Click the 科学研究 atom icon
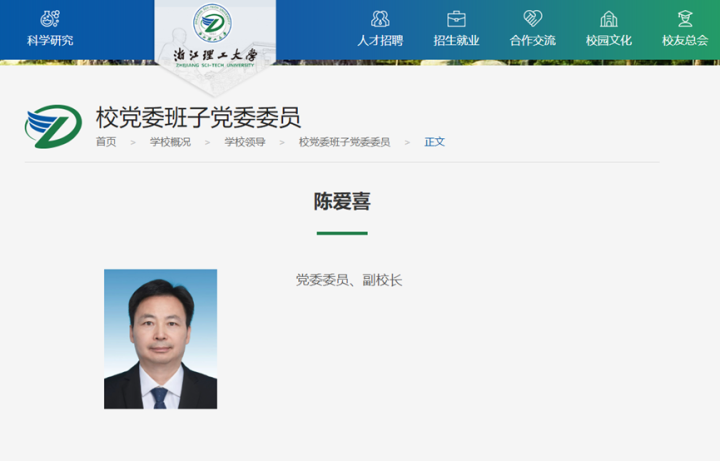 click(49, 18)
